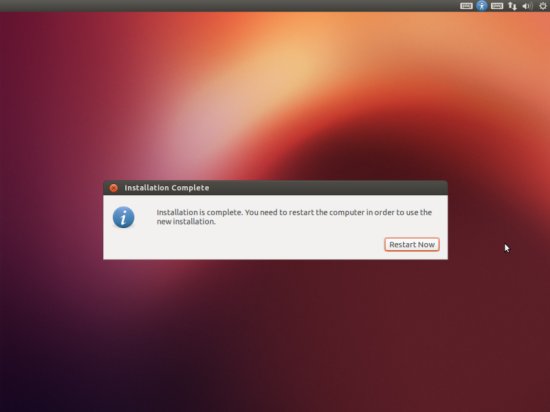Close the Installation Complete dialog
The width and height of the screenshot is (550, 412).
[114, 188]
